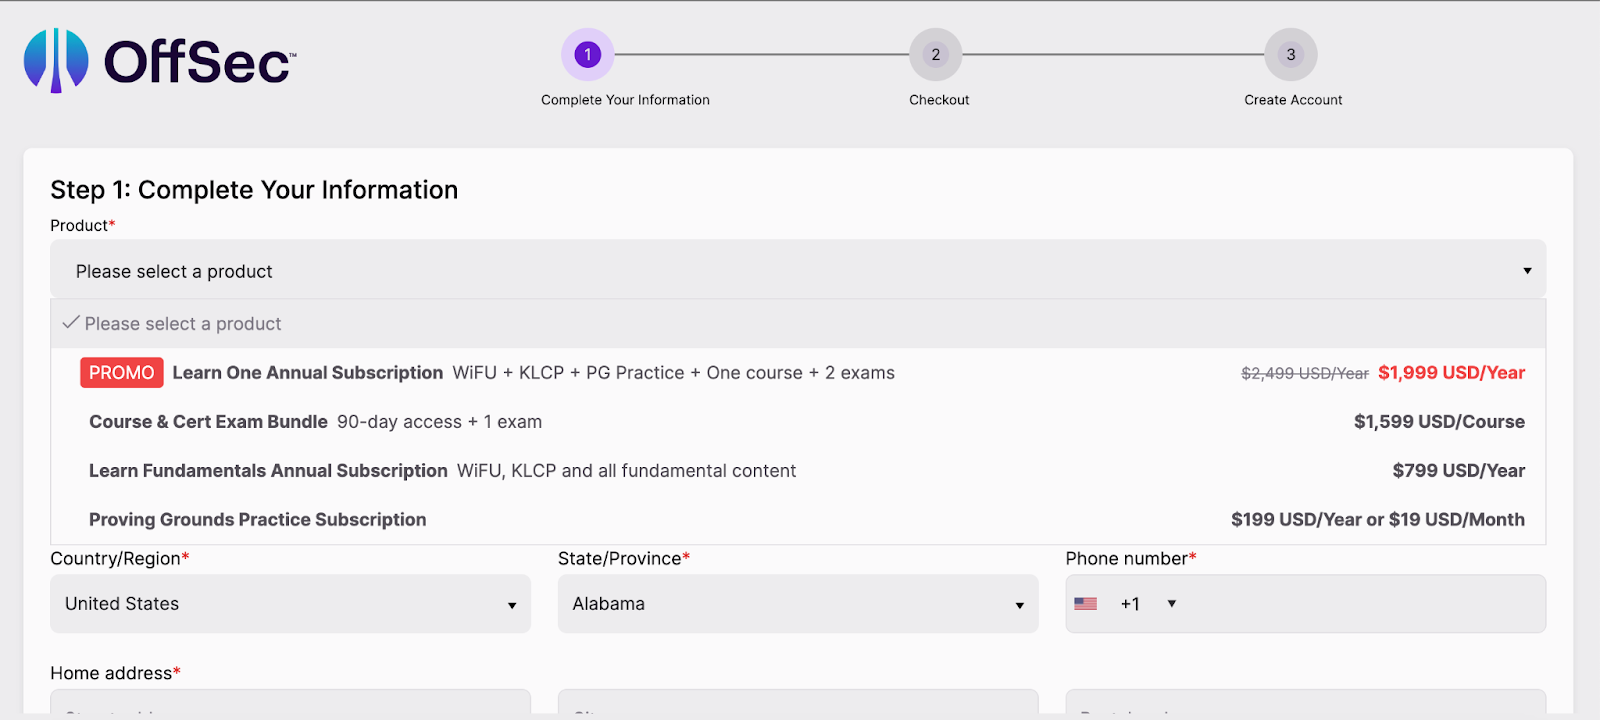1600x720 pixels.
Task: Click the $1,999 USD/Year promo price
Action: pos(1451,373)
